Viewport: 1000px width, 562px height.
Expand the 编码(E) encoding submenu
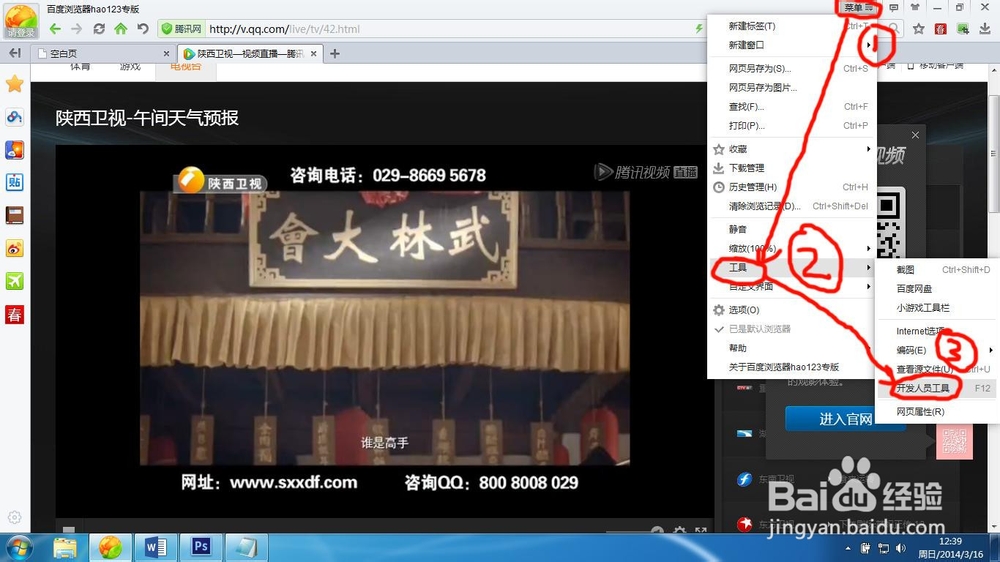coord(938,350)
